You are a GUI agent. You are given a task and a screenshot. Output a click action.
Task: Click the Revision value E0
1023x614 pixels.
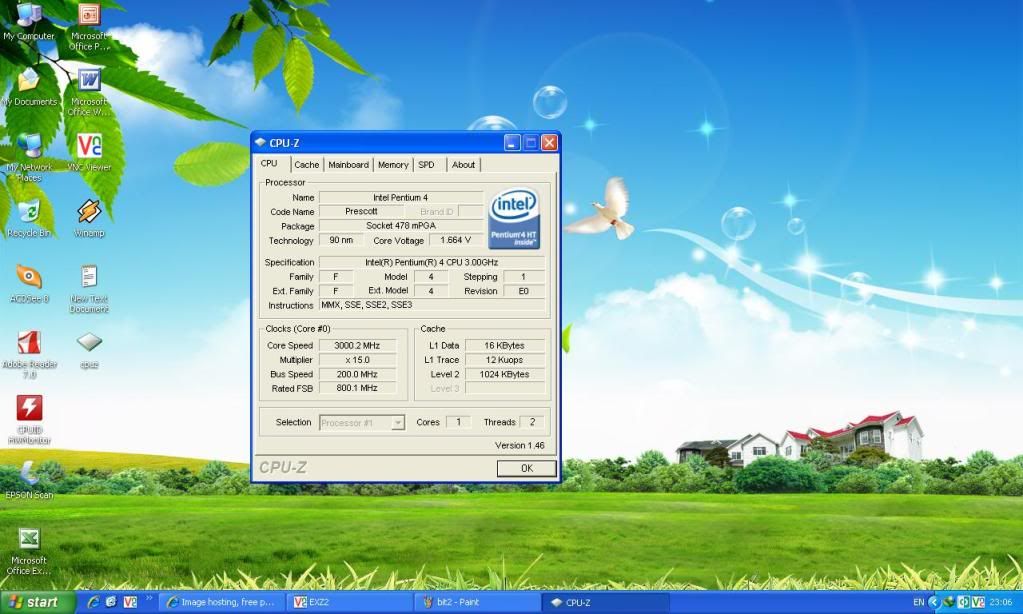point(523,291)
